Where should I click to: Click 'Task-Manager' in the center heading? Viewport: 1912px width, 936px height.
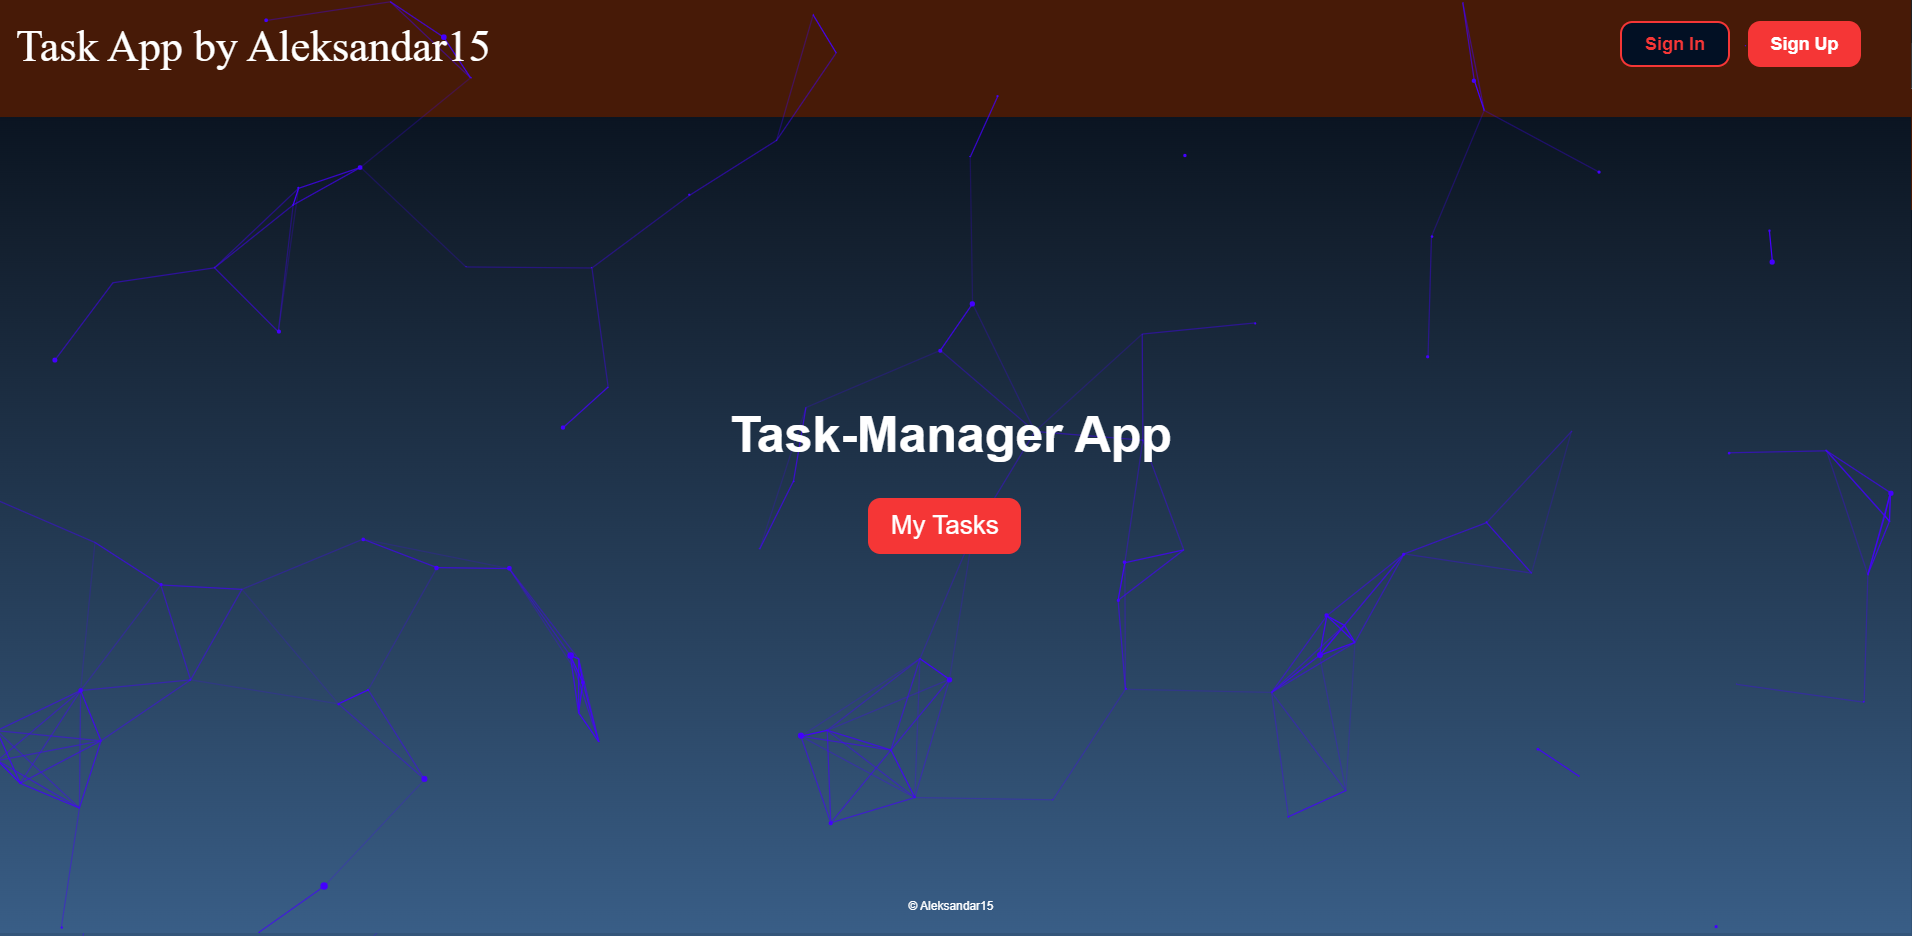(x=896, y=435)
